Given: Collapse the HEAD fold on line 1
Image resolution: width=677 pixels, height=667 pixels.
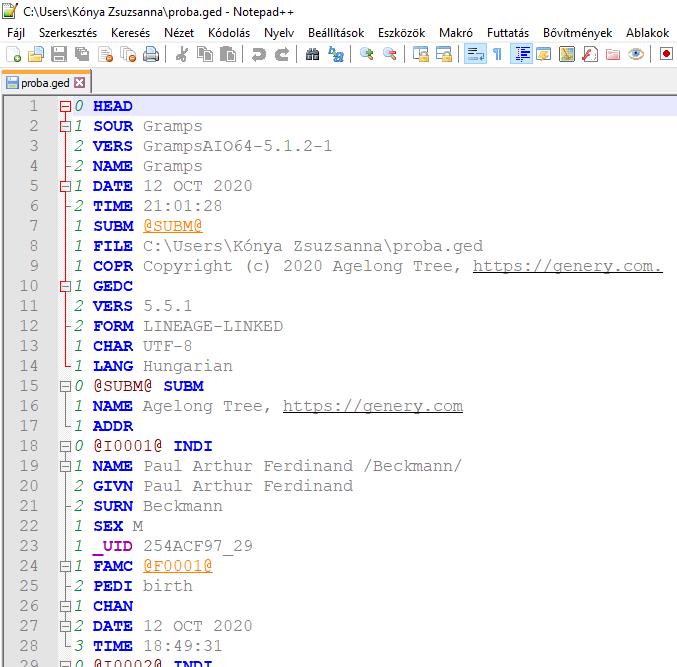Looking at the screenshot, I should (x=65, y=106).
